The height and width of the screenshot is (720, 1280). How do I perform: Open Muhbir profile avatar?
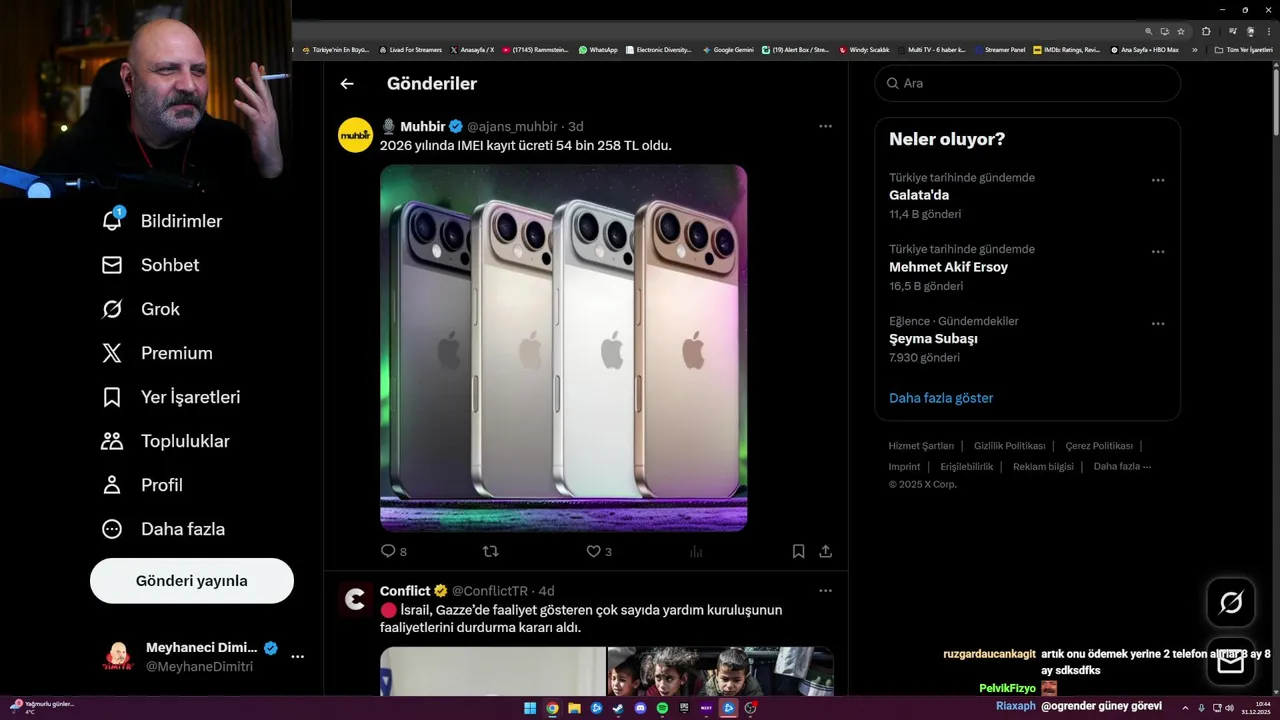pos(355,135)
